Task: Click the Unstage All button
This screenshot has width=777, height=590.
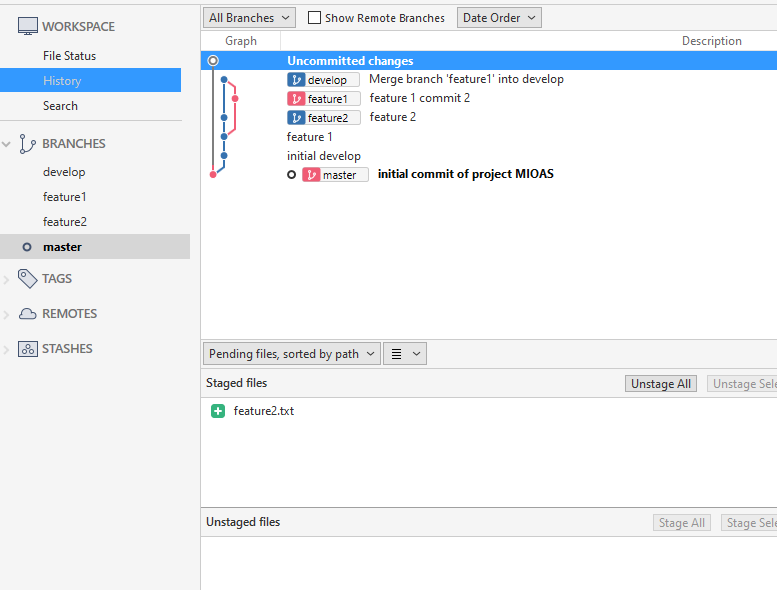Action: pyautogui.click(x=661, y=383)
